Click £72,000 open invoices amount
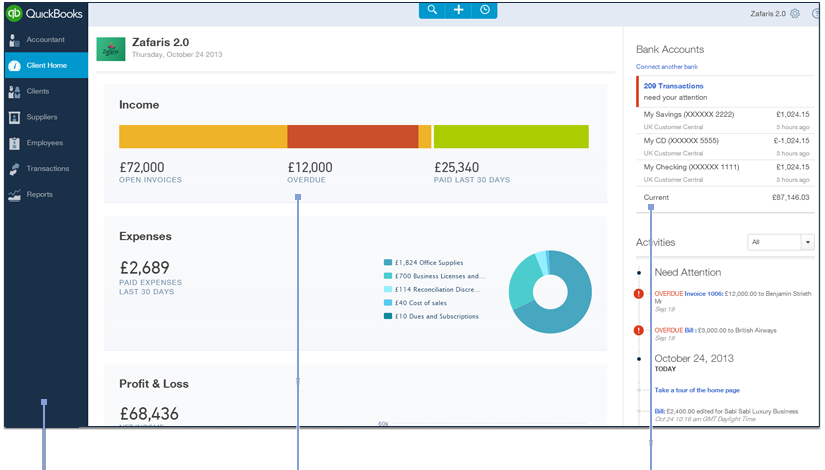Viewport: 825px width, 470px height. click(142, 167)
